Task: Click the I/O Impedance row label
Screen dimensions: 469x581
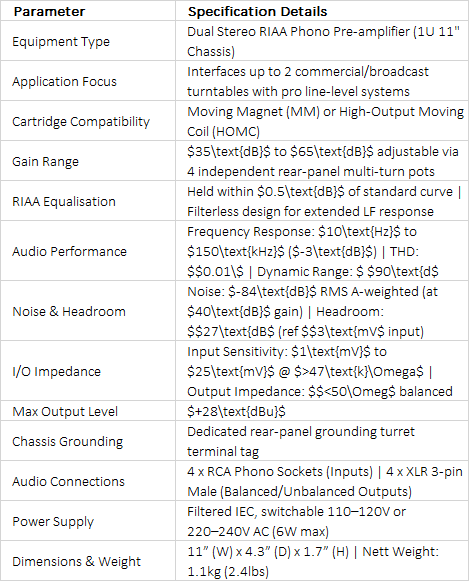Action: point(56,372)
